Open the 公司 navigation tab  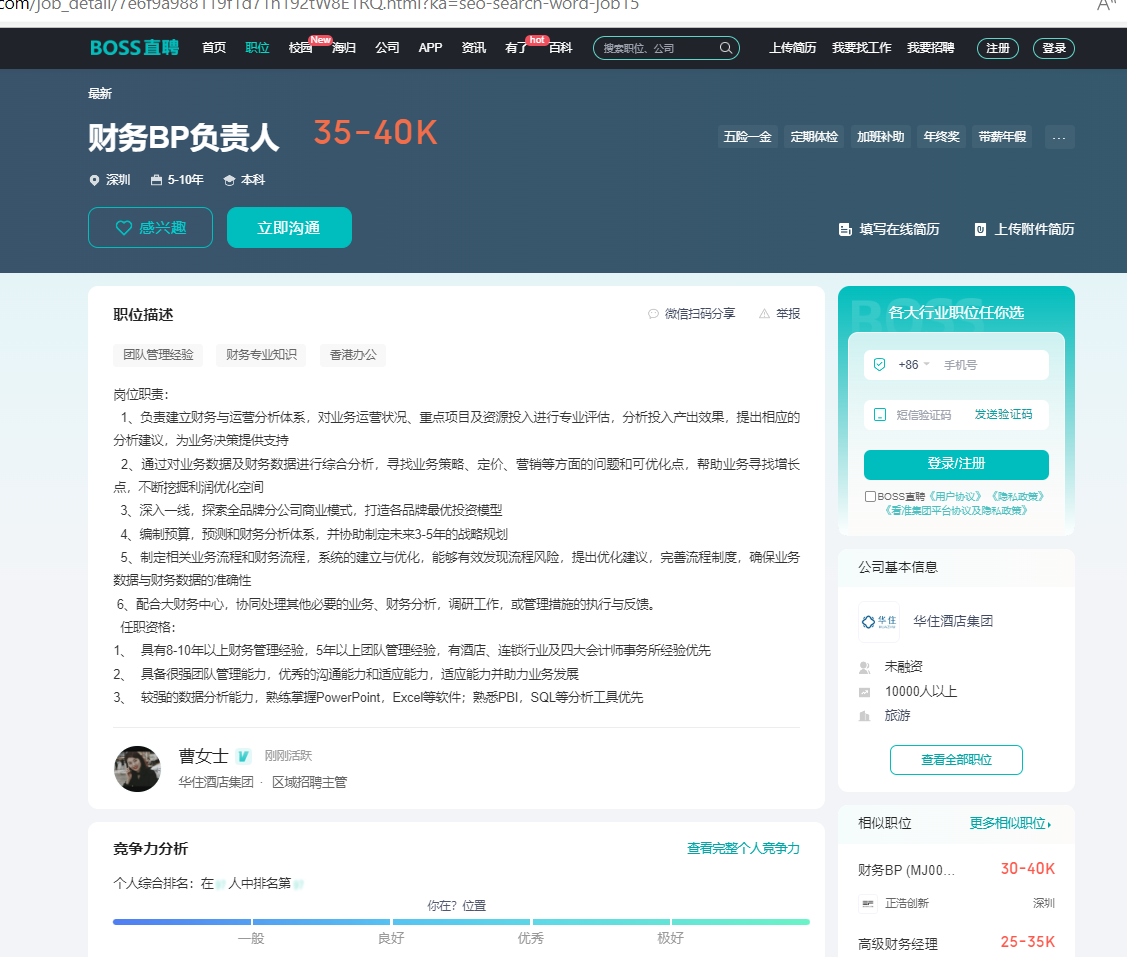pos(387,48)
